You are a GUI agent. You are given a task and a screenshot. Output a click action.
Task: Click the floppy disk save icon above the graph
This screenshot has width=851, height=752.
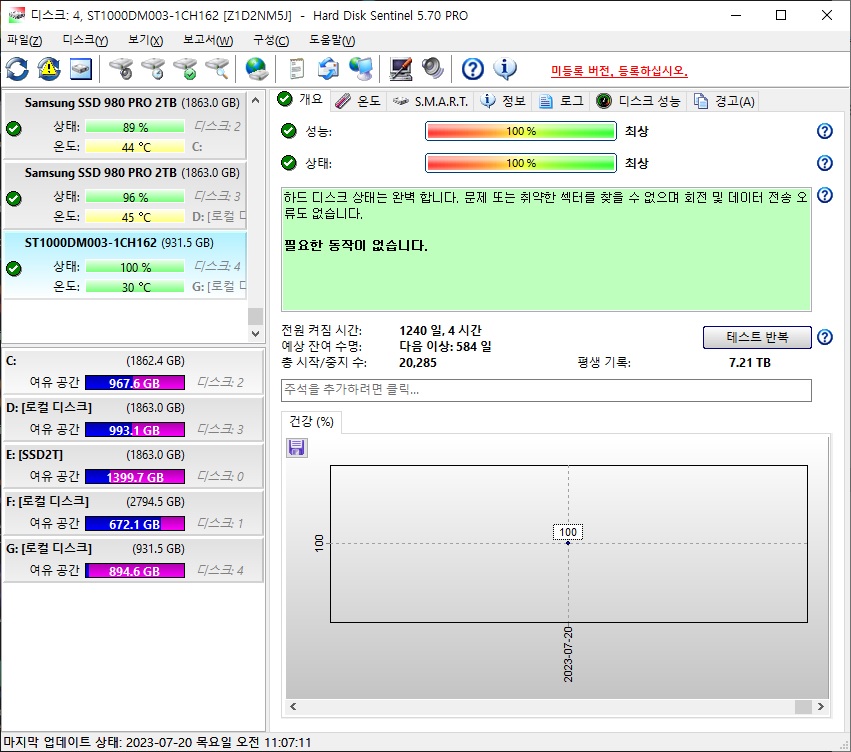click(x=296, y=448)
